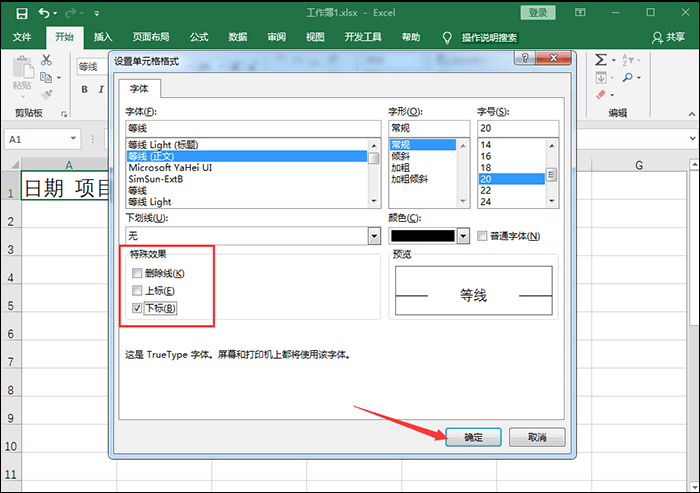Click the 字号 size input field
The image size is (700, 493).
[518, 129]
